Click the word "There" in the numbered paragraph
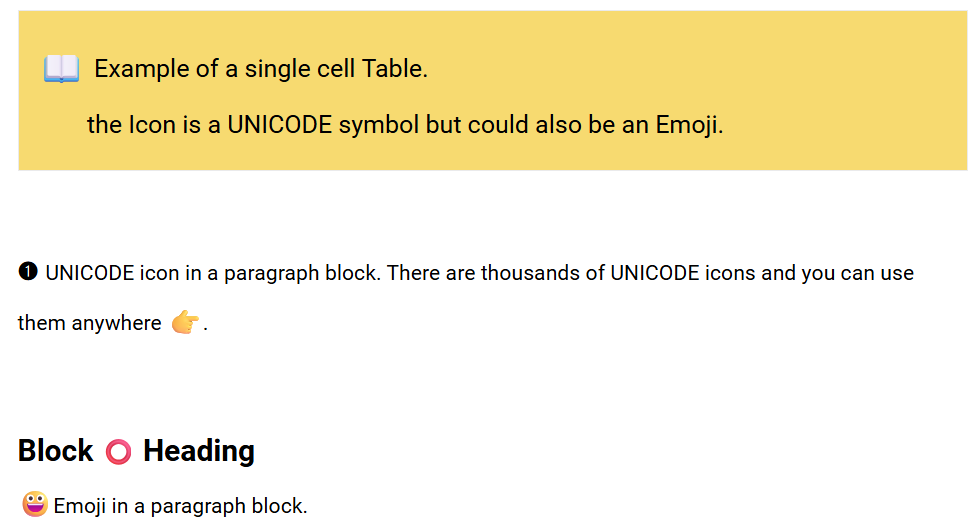This screenshot has width=973, height=530. coord(413,273)
